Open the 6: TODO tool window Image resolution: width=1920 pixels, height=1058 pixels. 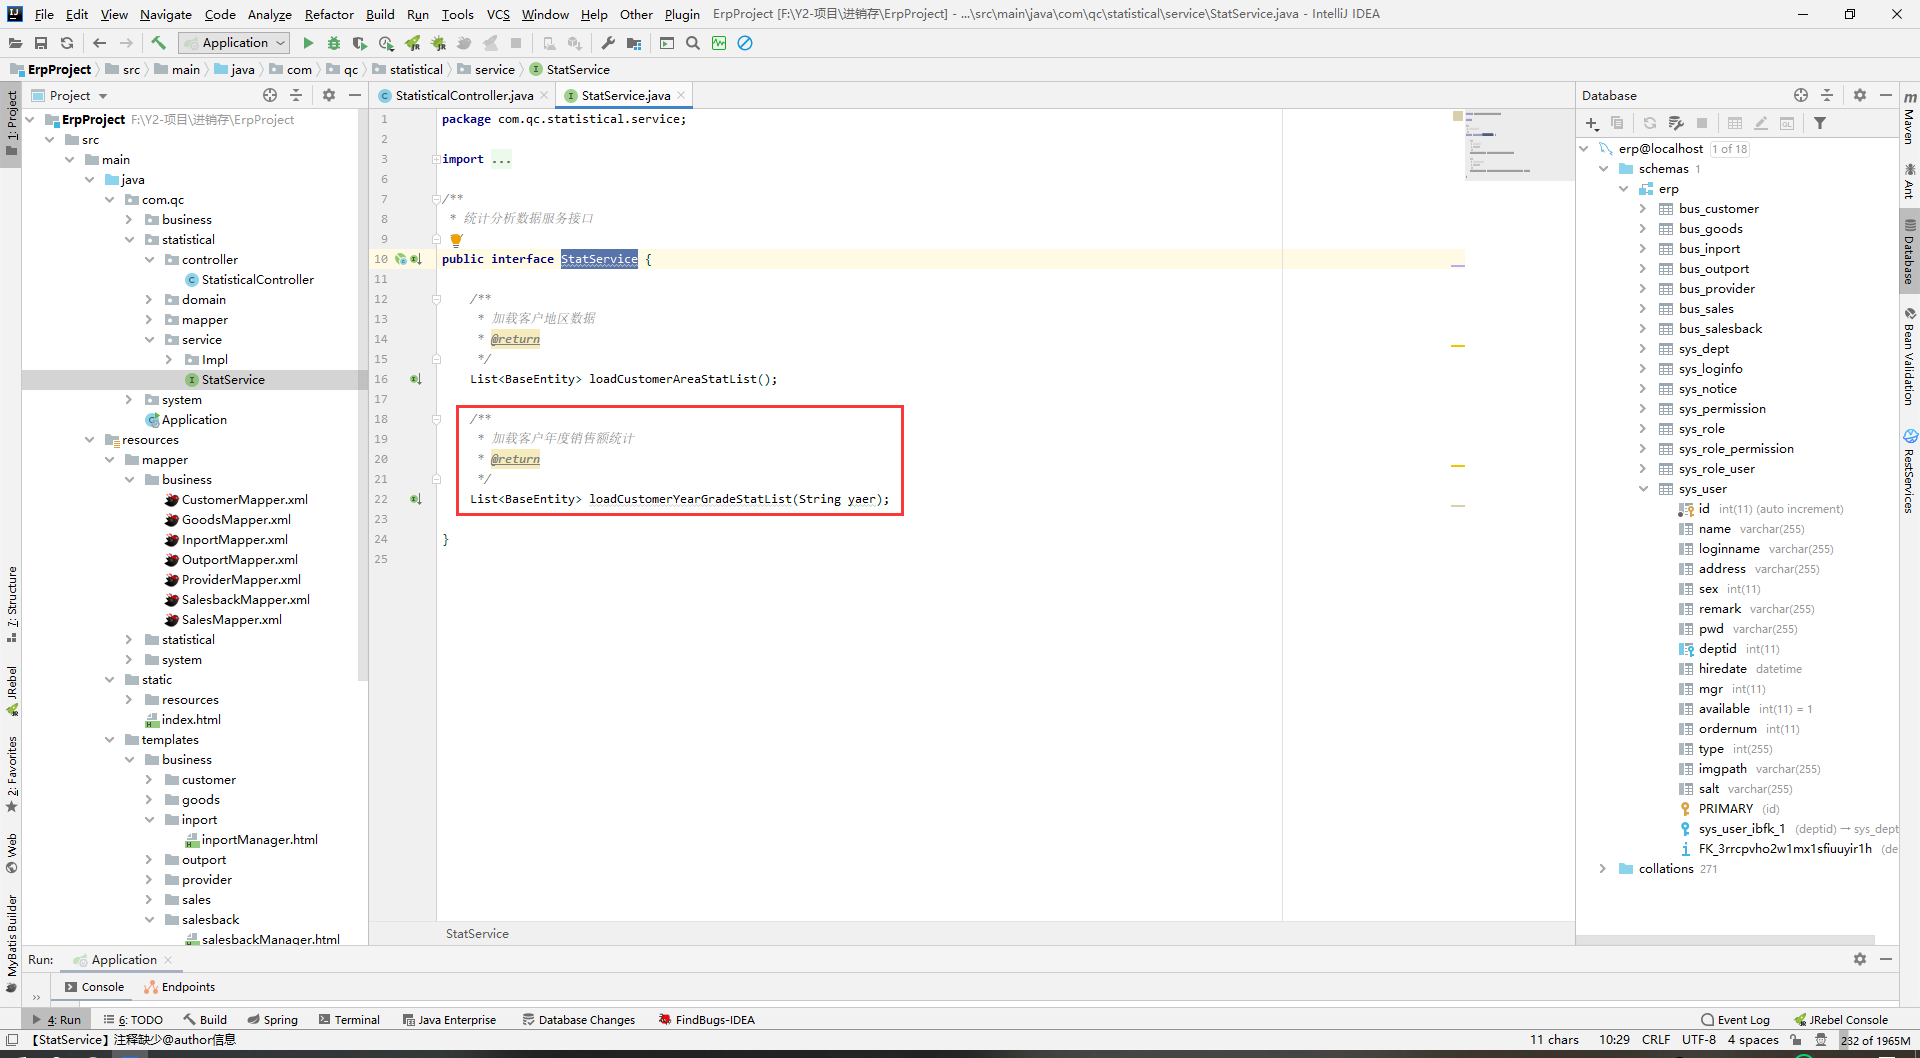click(x=133, y=1020)
